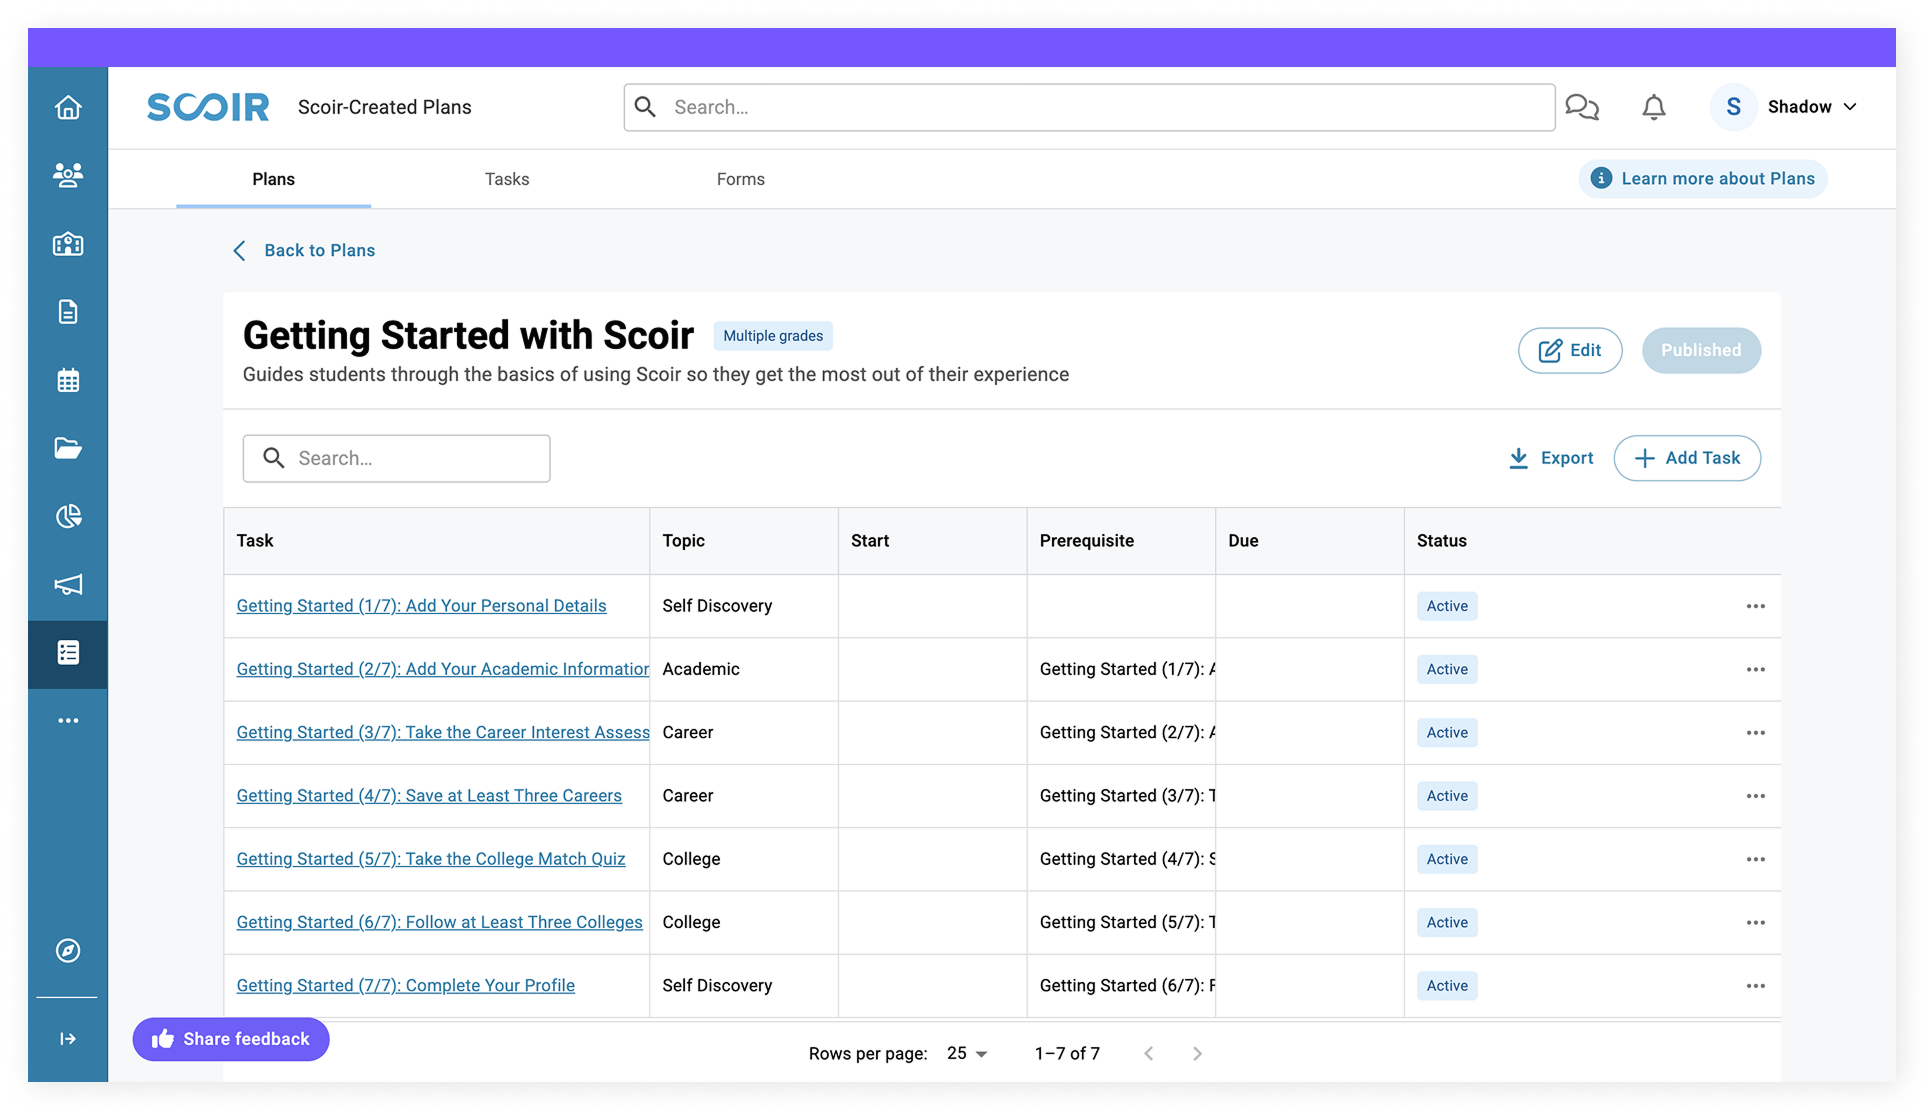Open the notifications bell icon
This screenshot has width=1932, height=1118.
(1654, 107)
